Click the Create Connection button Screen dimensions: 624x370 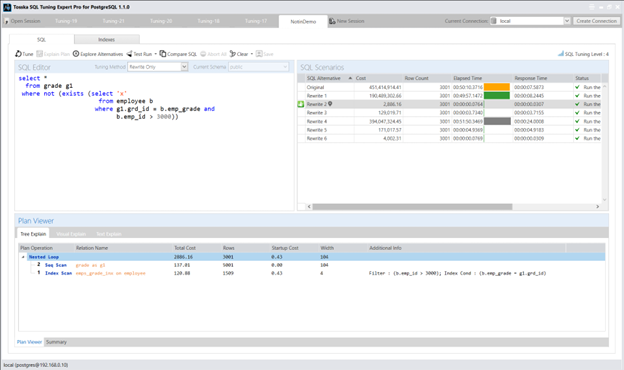(x=596, y=21)
